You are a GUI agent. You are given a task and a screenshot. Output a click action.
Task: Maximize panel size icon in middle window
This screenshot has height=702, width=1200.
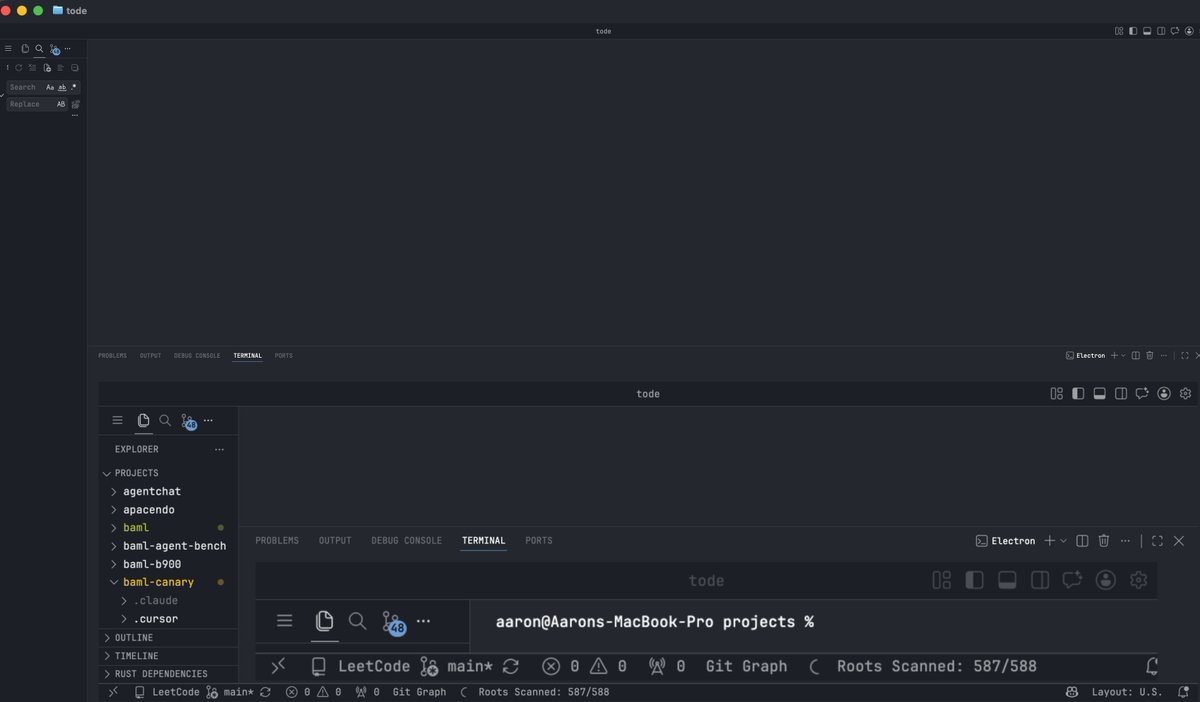(1157, 541)
